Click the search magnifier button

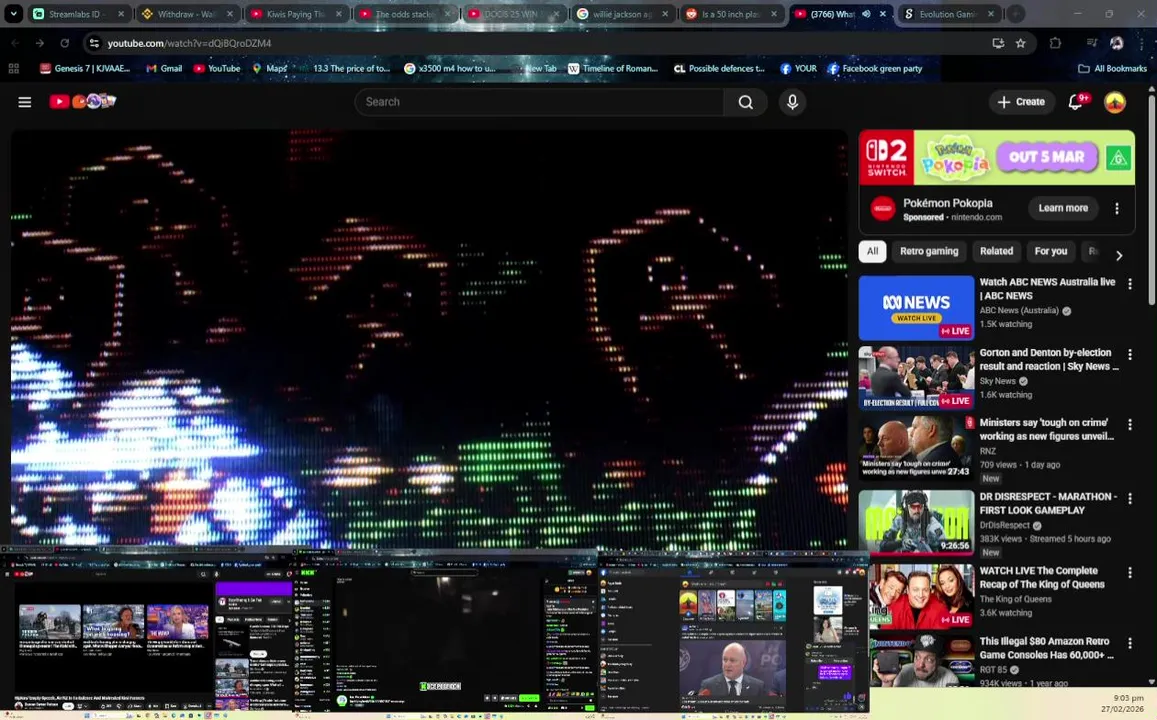(x=745, y=102)
